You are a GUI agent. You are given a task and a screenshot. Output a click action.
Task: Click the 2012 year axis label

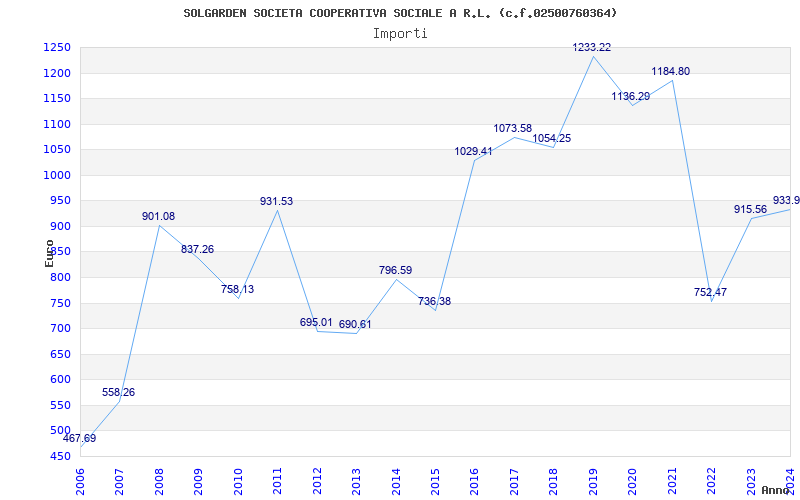[317, 482]
